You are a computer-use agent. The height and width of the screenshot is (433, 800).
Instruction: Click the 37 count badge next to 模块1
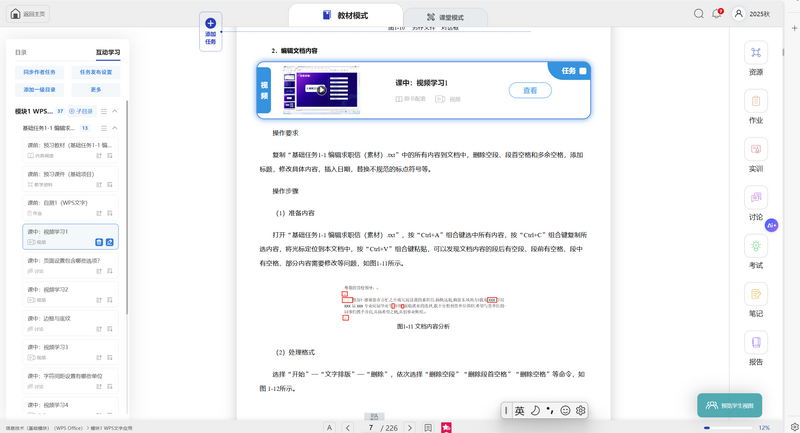pyautogui.click(x=60, y=111)
